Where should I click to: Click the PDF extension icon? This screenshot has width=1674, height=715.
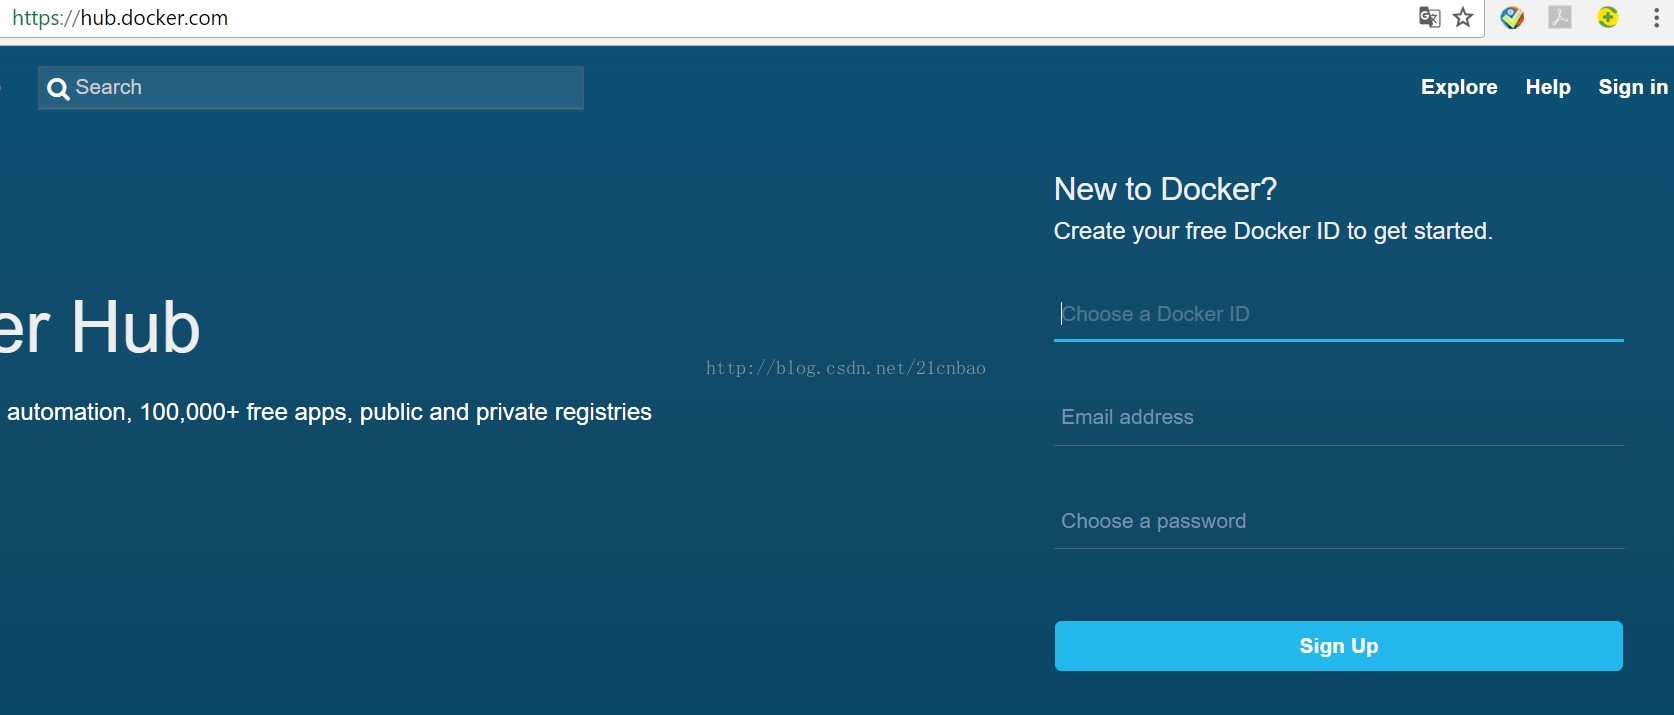click(x=1560, y=17)
